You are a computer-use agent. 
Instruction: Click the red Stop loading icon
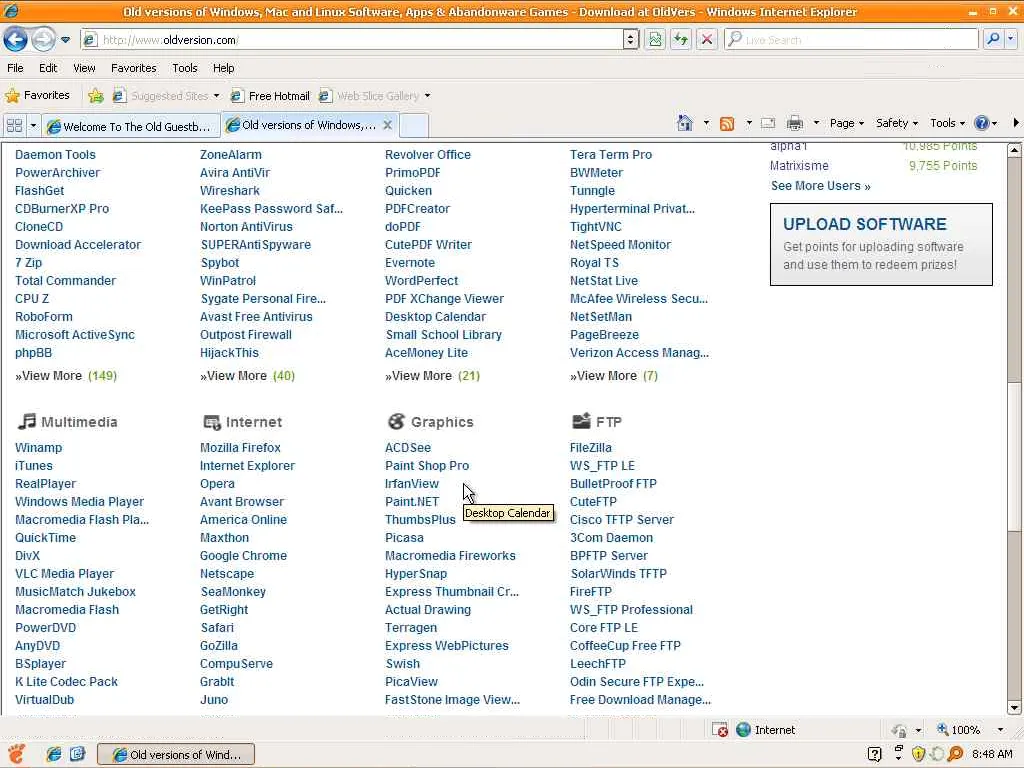(x=707, y=40)
